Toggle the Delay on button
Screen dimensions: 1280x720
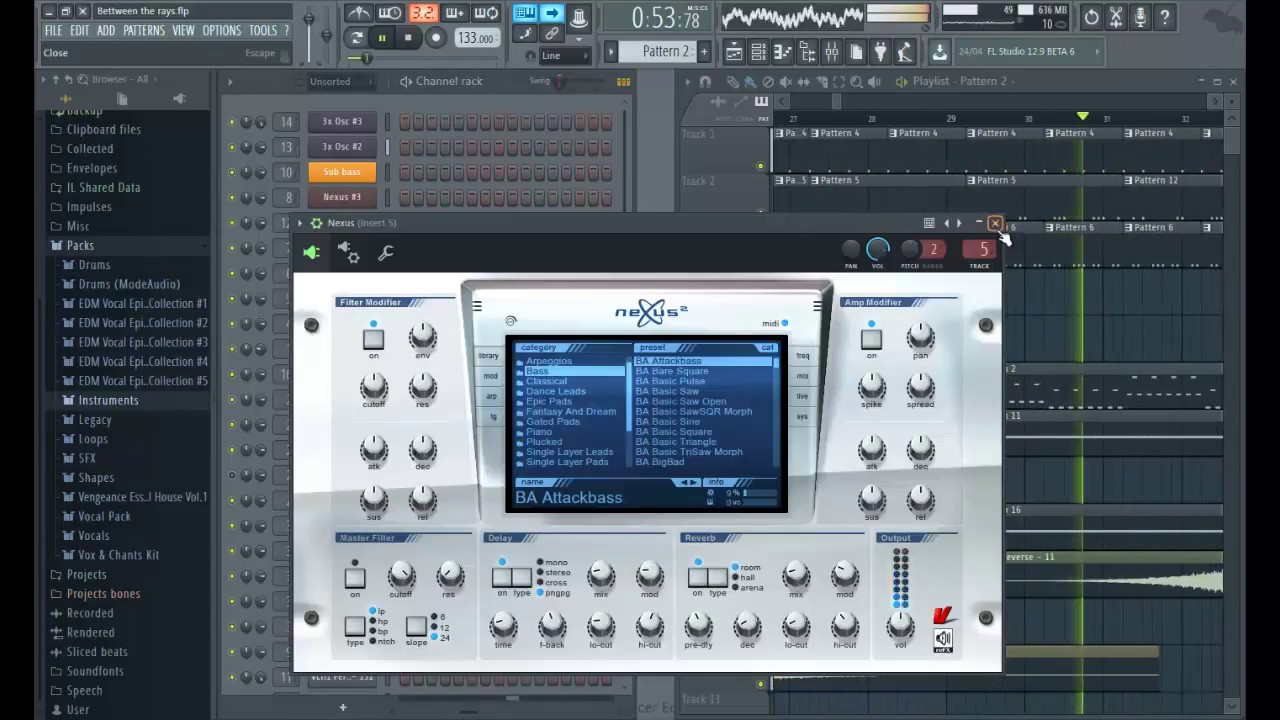[502, 577]
